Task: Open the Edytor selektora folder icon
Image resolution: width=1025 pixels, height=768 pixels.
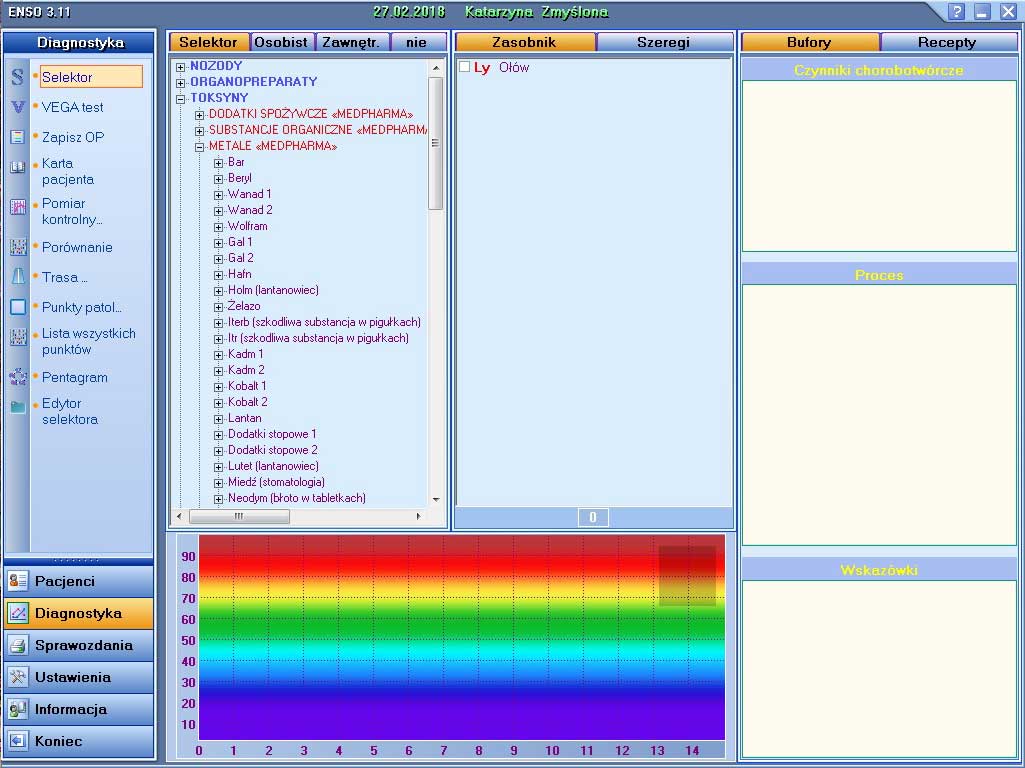Action: click(18, 407)
